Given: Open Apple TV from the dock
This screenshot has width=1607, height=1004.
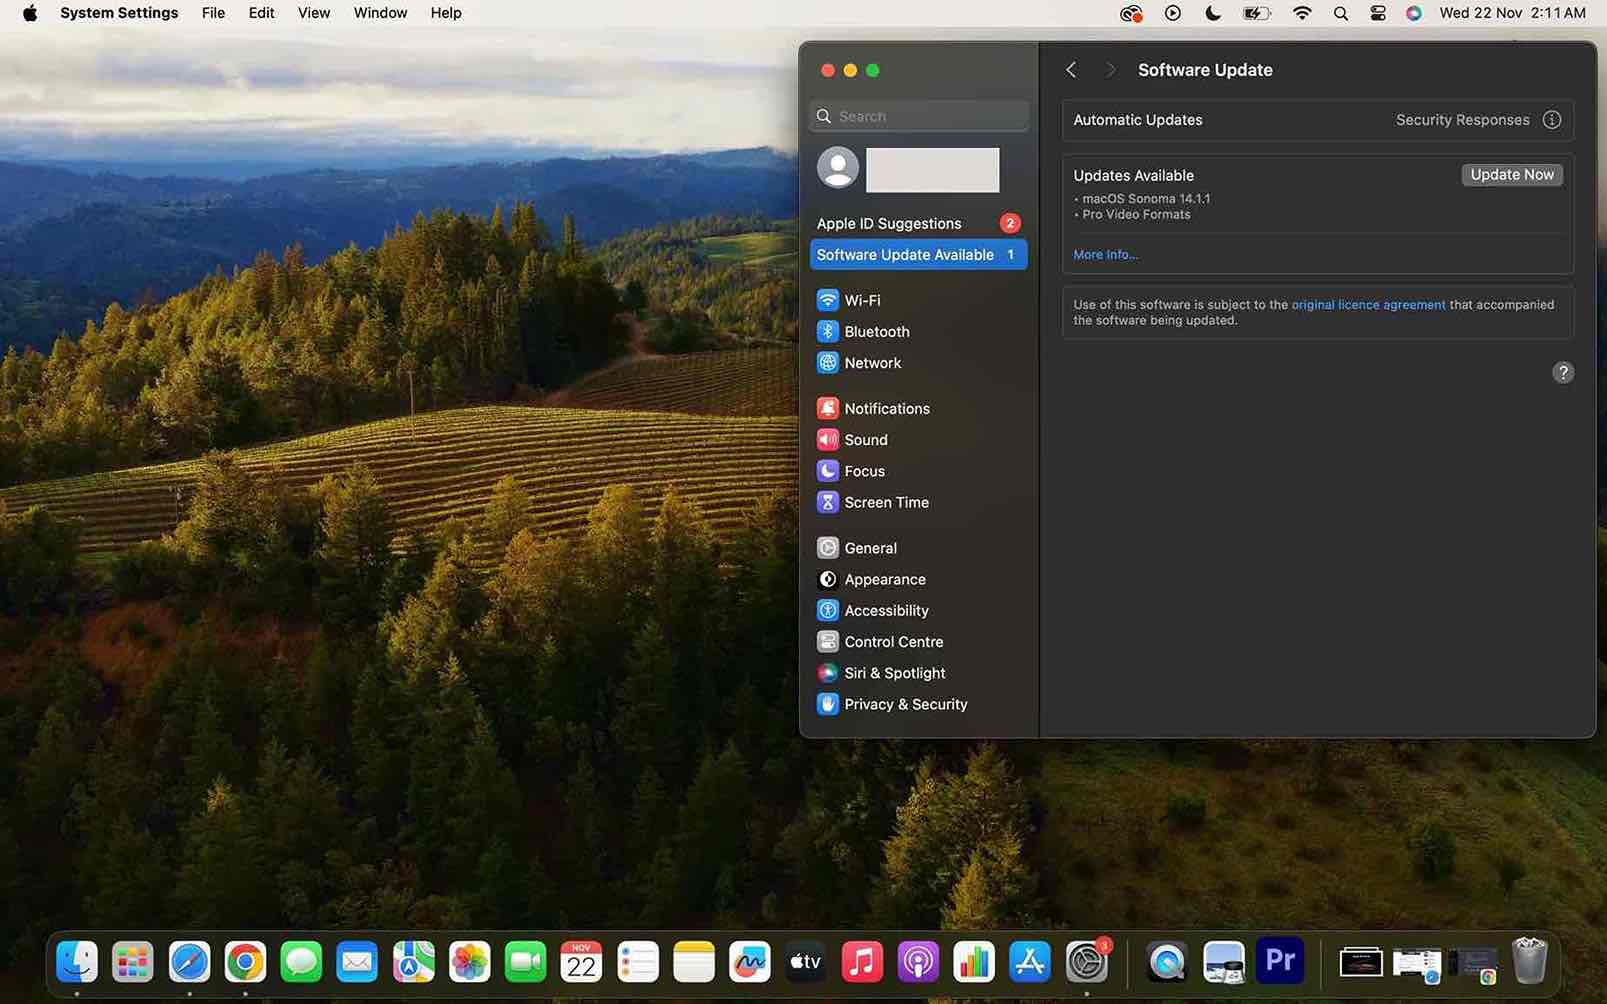Looking at the screenshot, I should click(805, 963).
